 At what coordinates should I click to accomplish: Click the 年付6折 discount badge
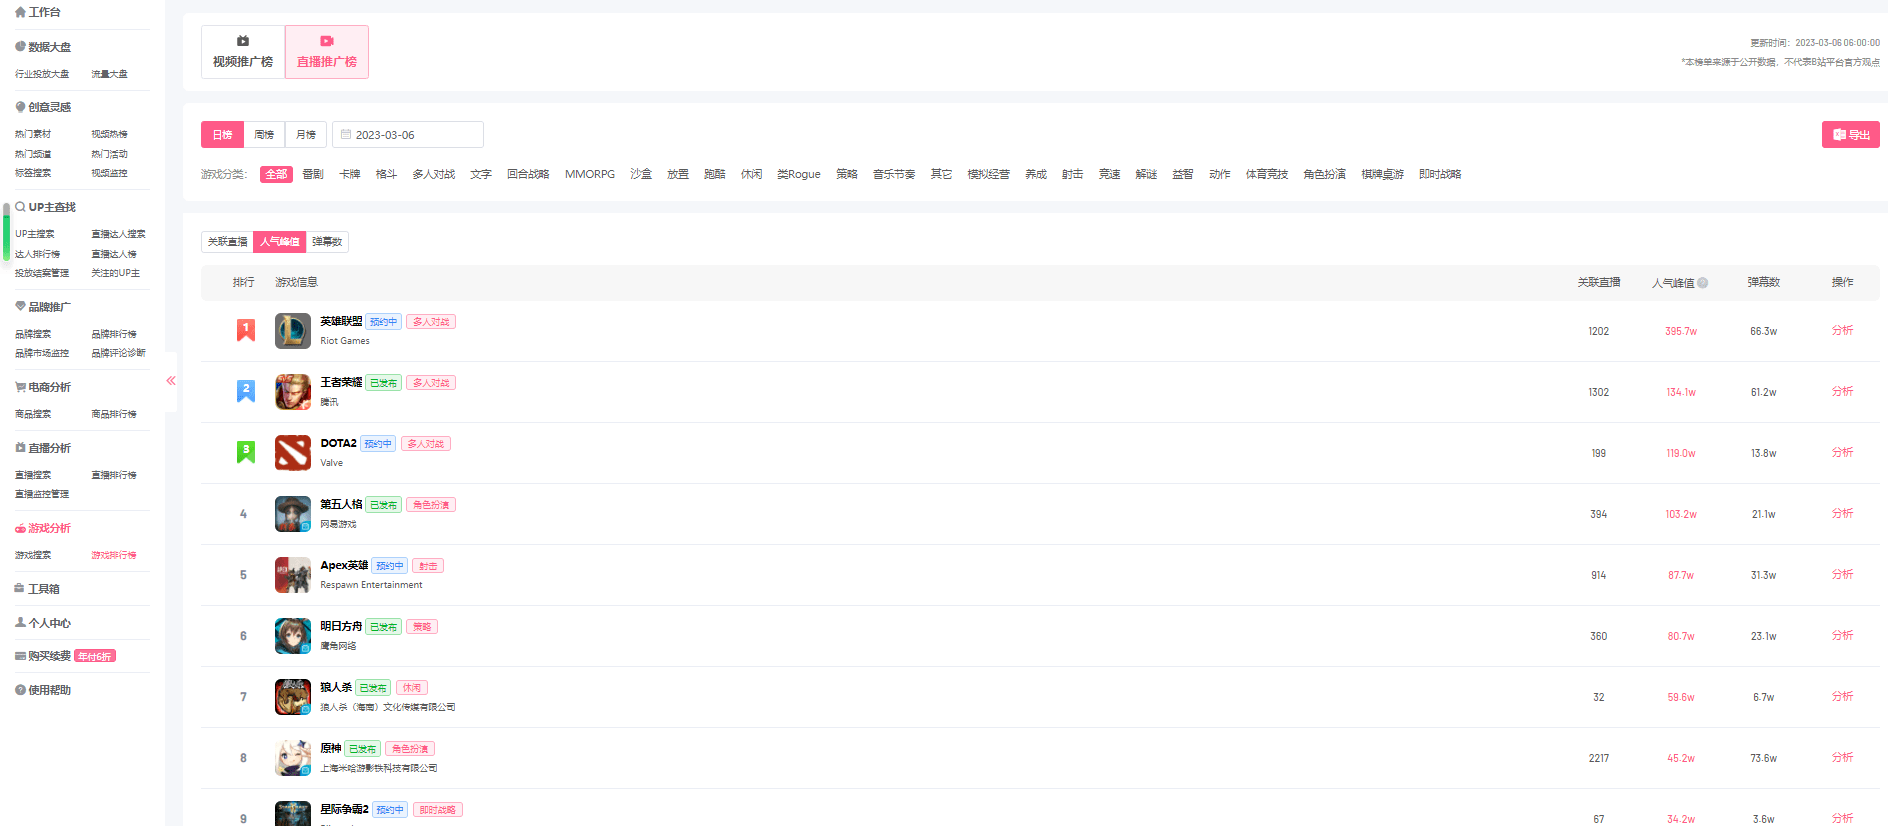tap(95, 656)
